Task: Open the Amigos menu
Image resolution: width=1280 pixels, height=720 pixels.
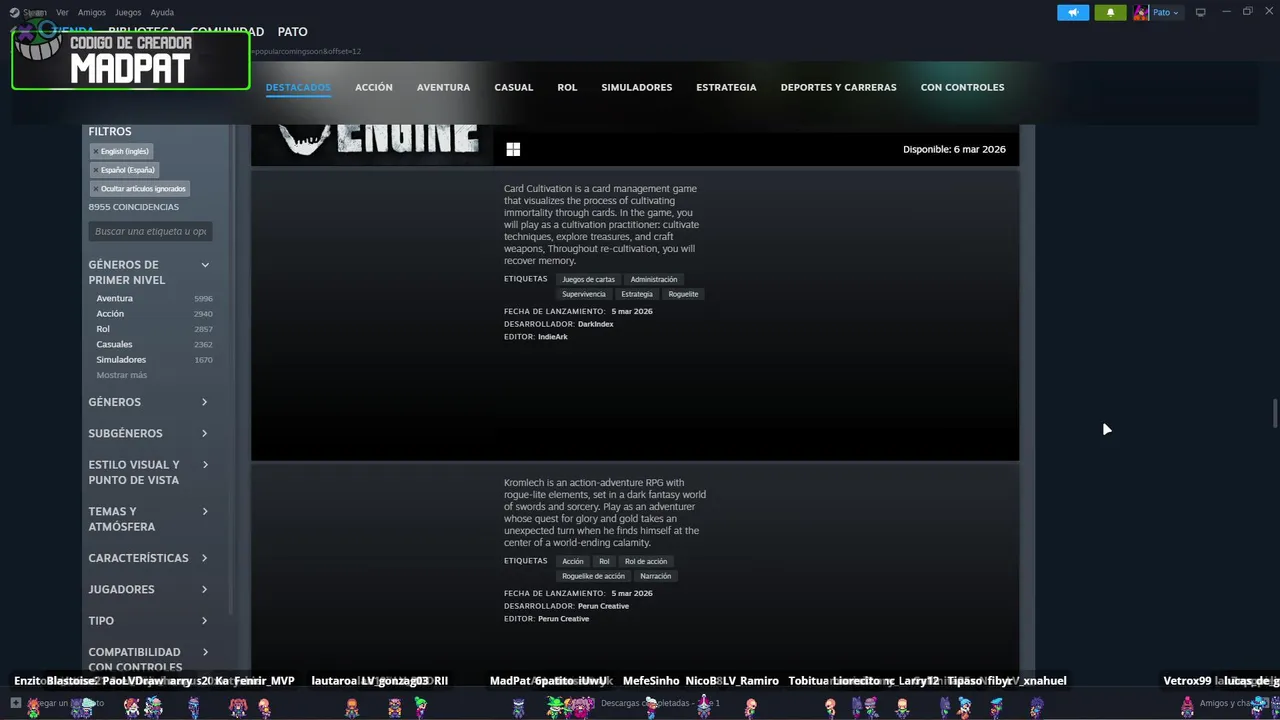Action: tap(92, 13)
